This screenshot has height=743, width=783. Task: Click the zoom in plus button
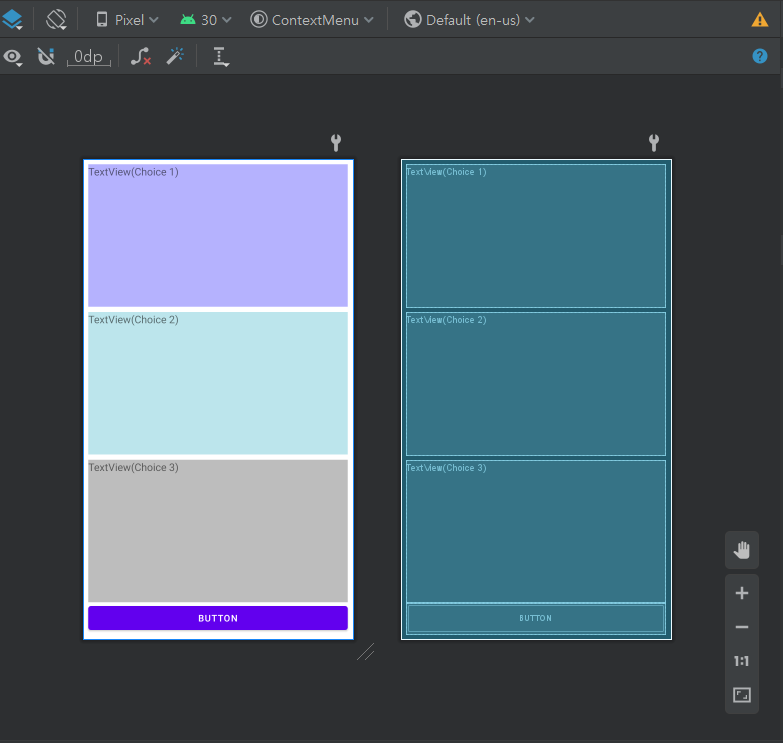742,593
